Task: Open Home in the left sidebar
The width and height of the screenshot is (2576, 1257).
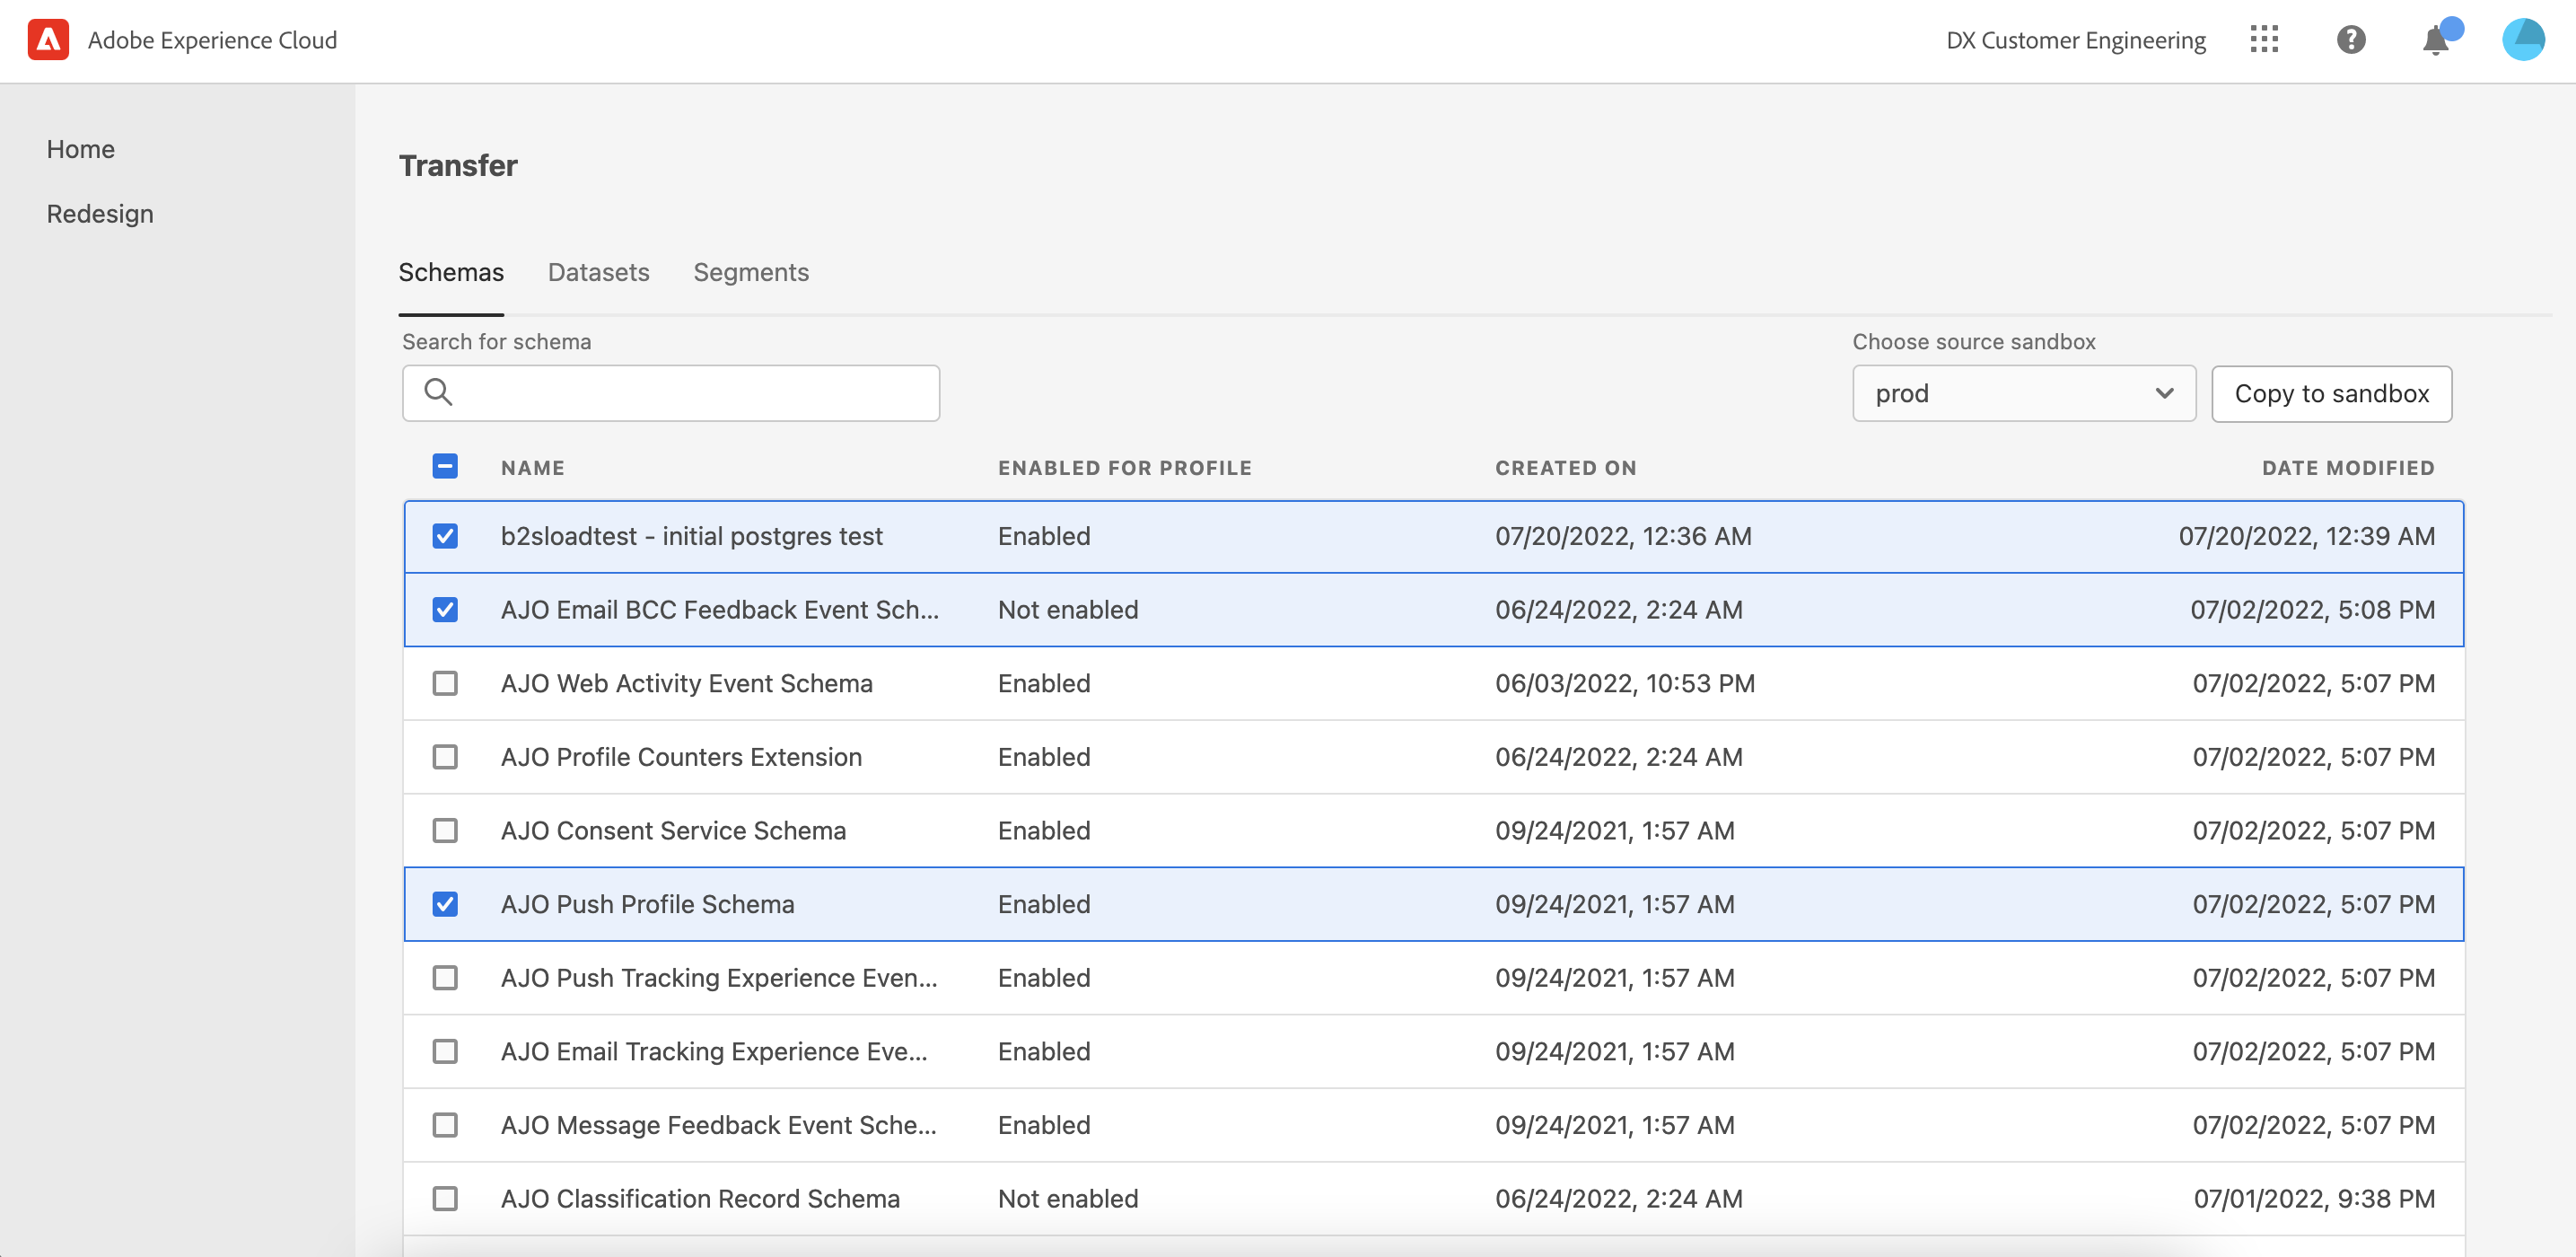Action: click(80, 149)
